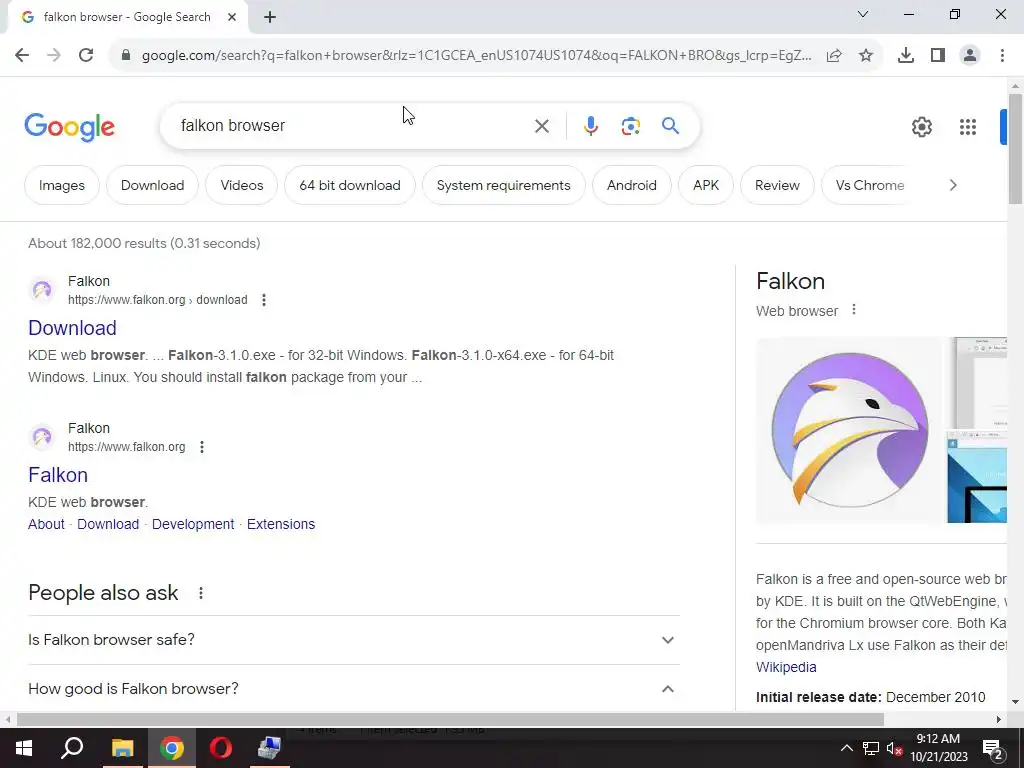Start voice search with microphone

590,126
